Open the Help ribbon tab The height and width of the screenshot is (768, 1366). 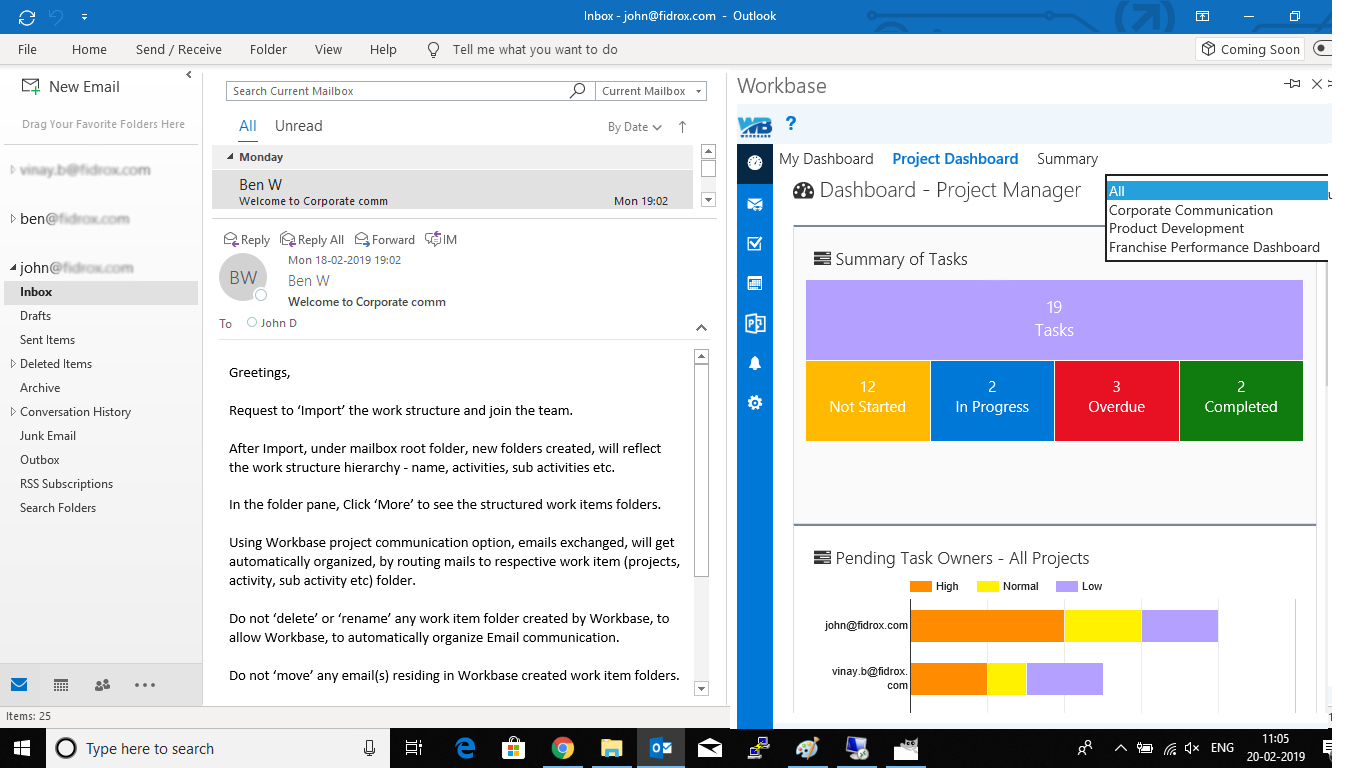(x=383, y=49)
